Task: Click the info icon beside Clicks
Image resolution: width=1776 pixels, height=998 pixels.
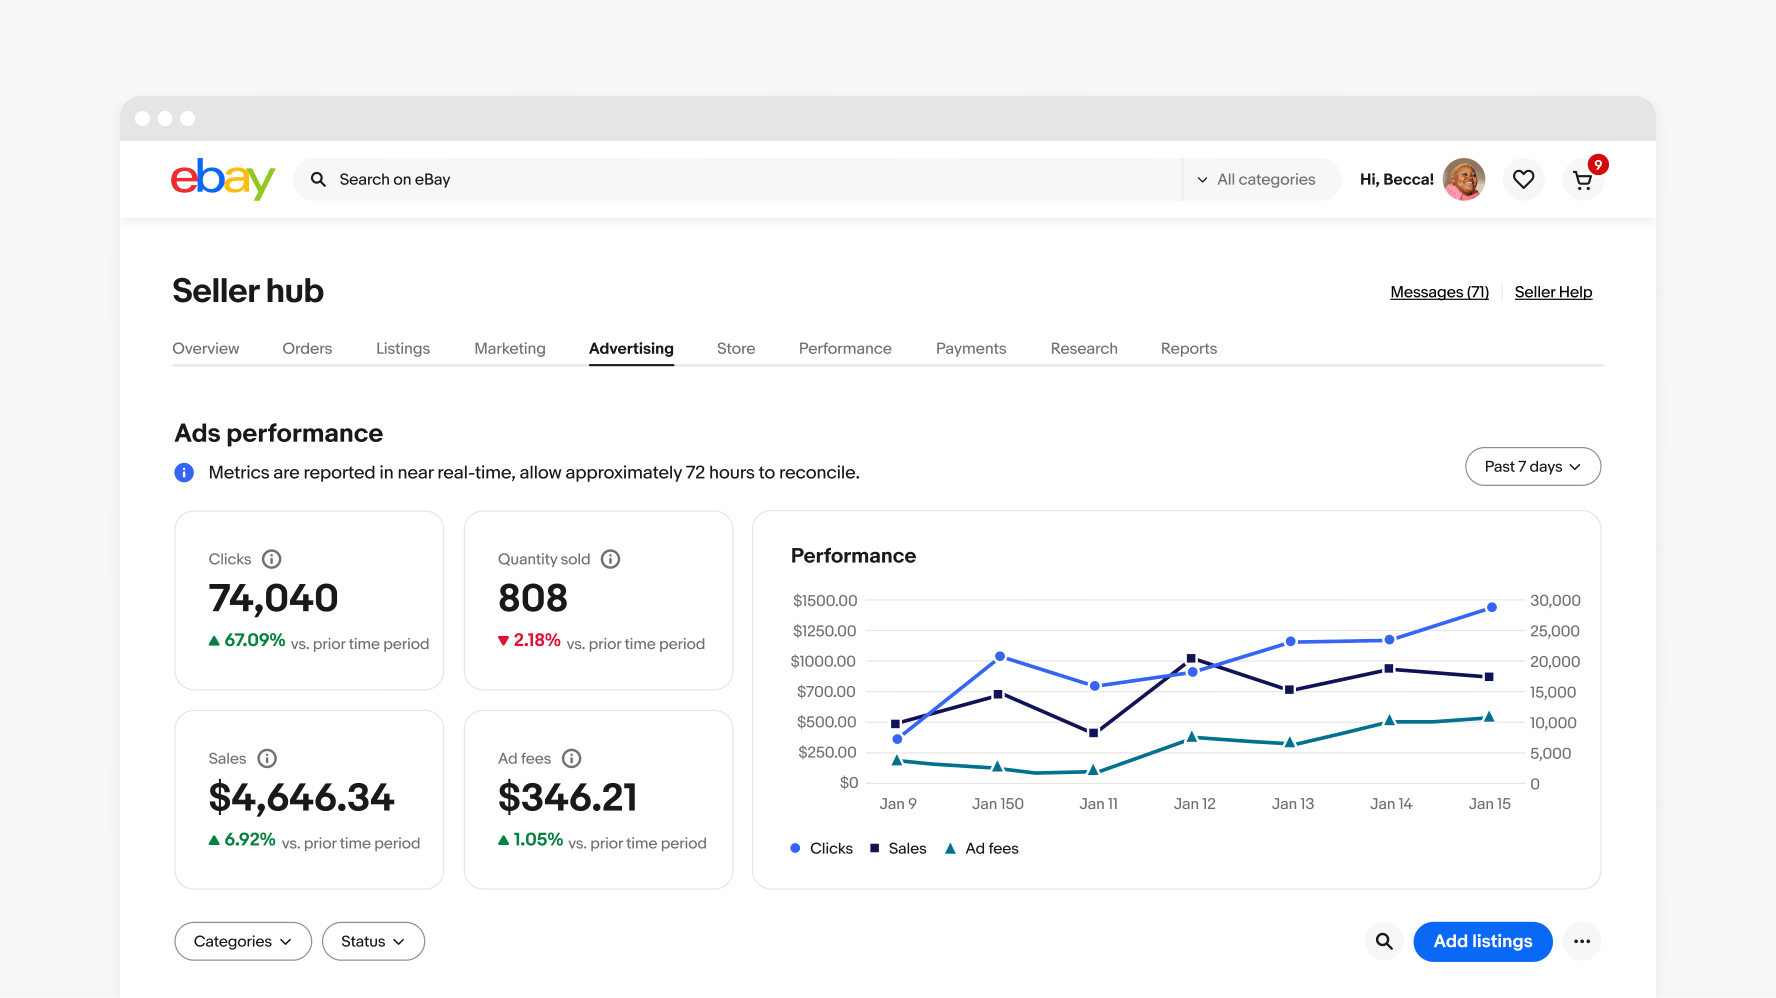Action: click(x=272, y=559)
